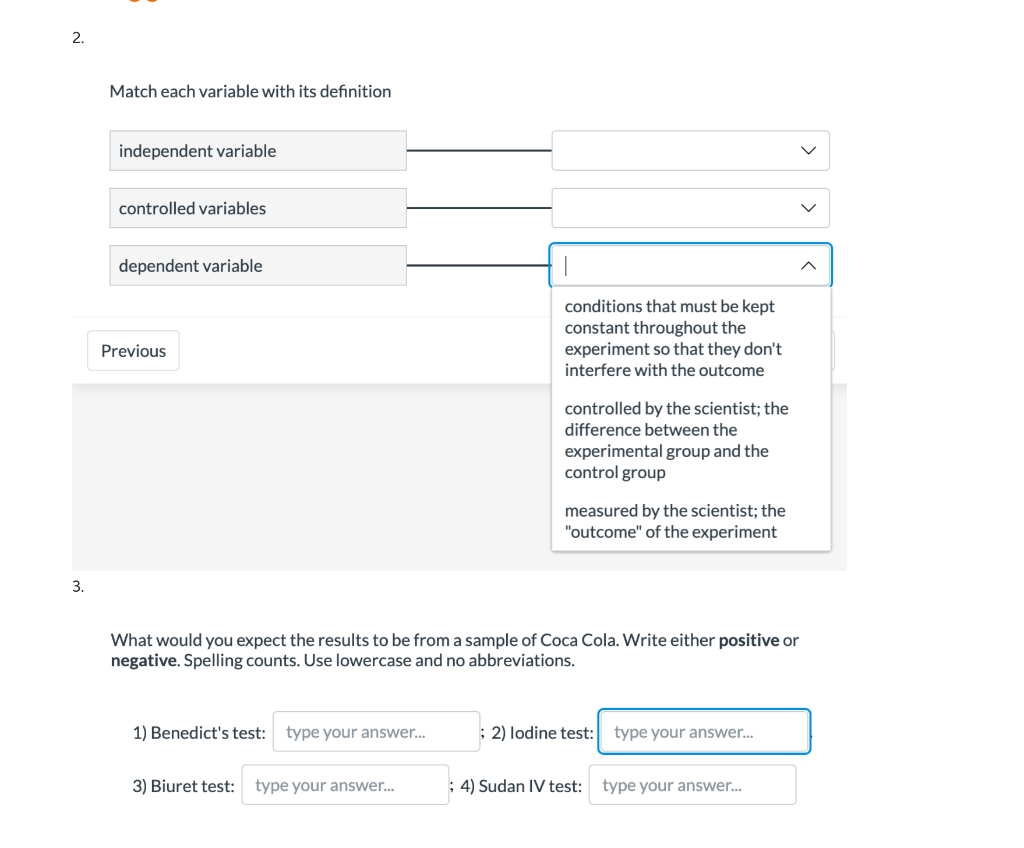Select the 'independent variable' term box
Screen dimensions: 1024x848
coord(257,150)
